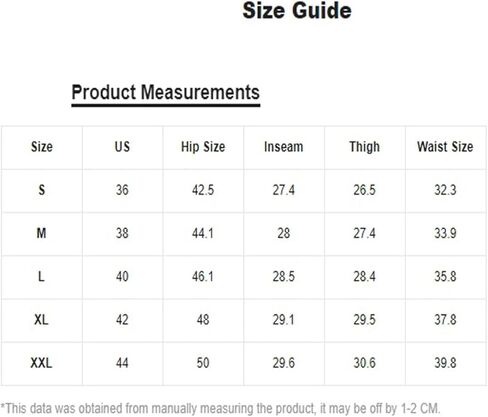Select the Thigh column header
488x417 pixels.
[x=364, y=147]
